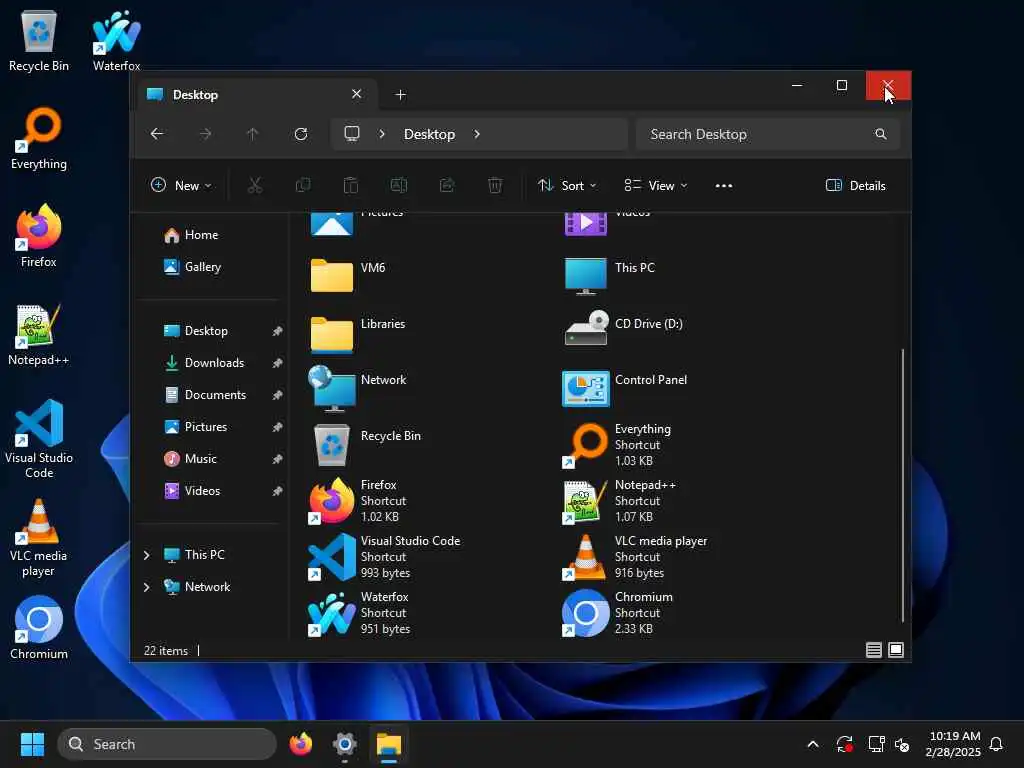Open Gallery in navigation pane
The width and height of the screenshot is (1024, 768).
(202, 267)
